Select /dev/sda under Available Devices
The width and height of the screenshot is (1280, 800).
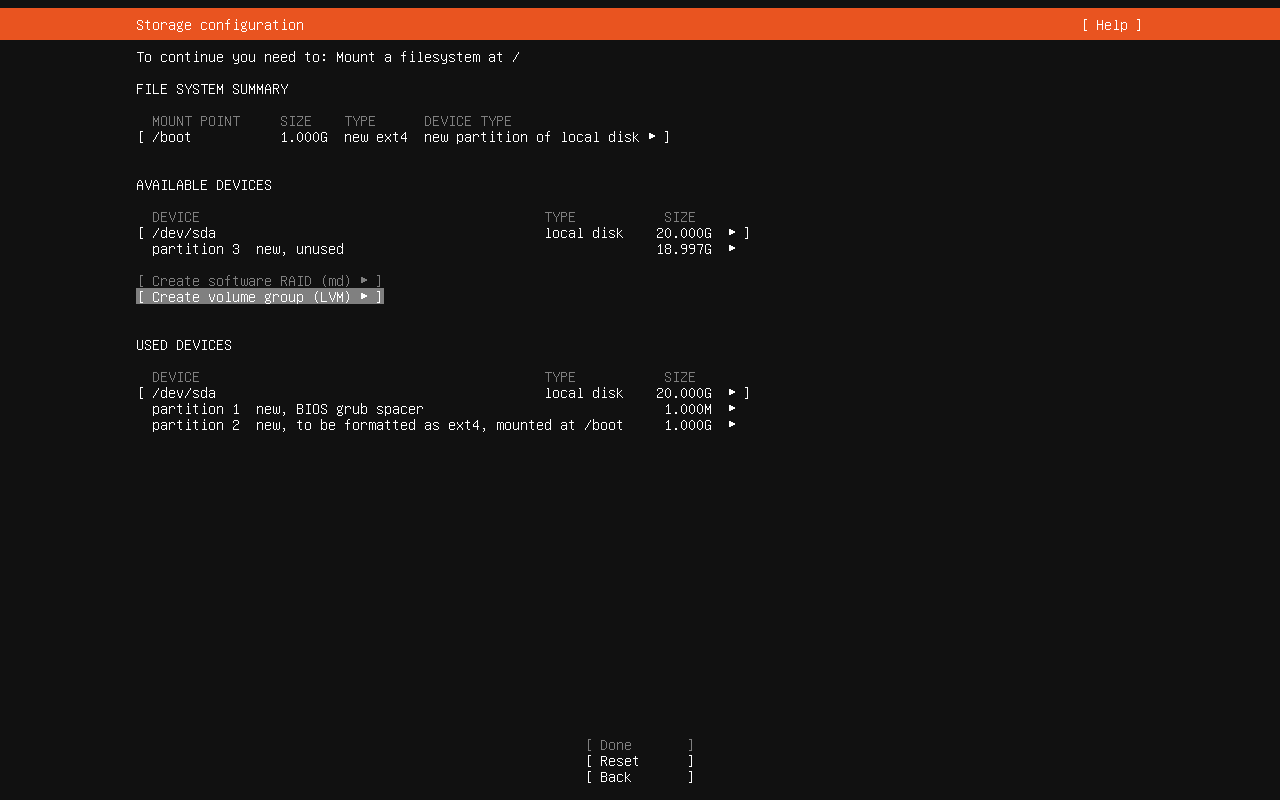click(x=184, y=233)
